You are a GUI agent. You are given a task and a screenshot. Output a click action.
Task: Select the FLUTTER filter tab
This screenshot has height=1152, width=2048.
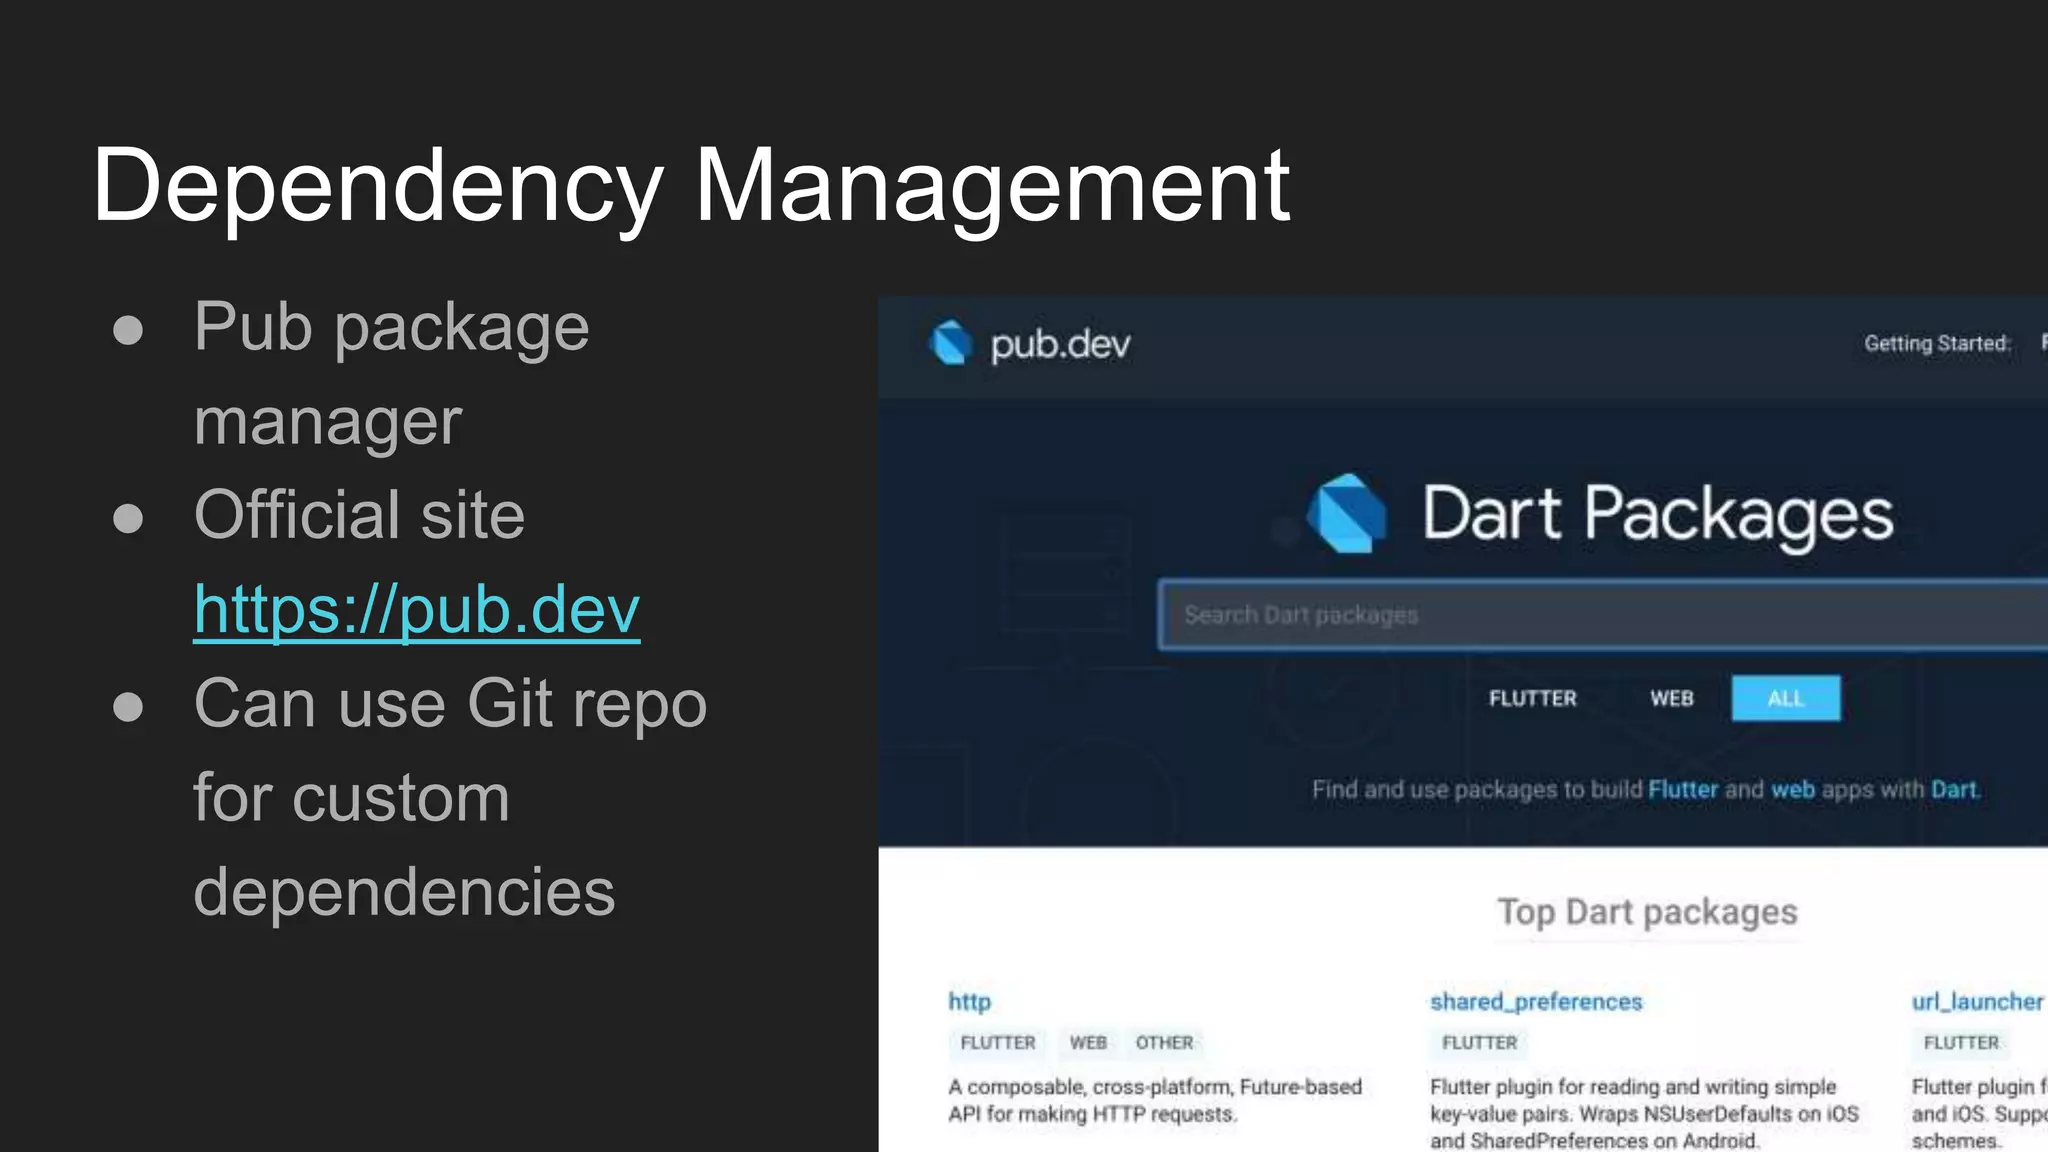click(x=1532, y=698)
